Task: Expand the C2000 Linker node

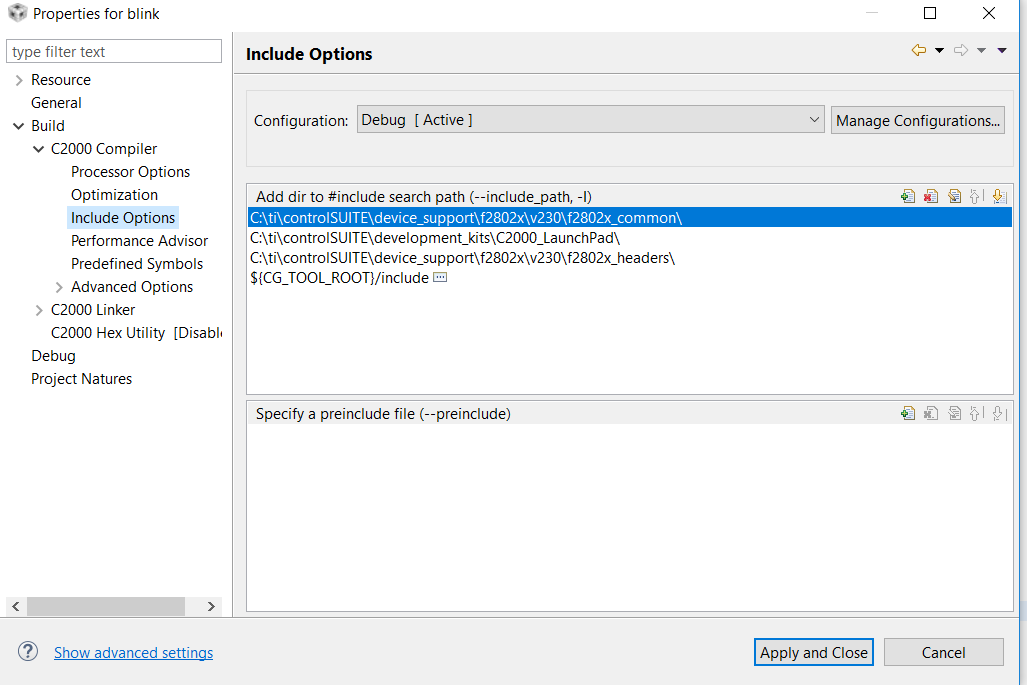Action: [x=39, y=310]
